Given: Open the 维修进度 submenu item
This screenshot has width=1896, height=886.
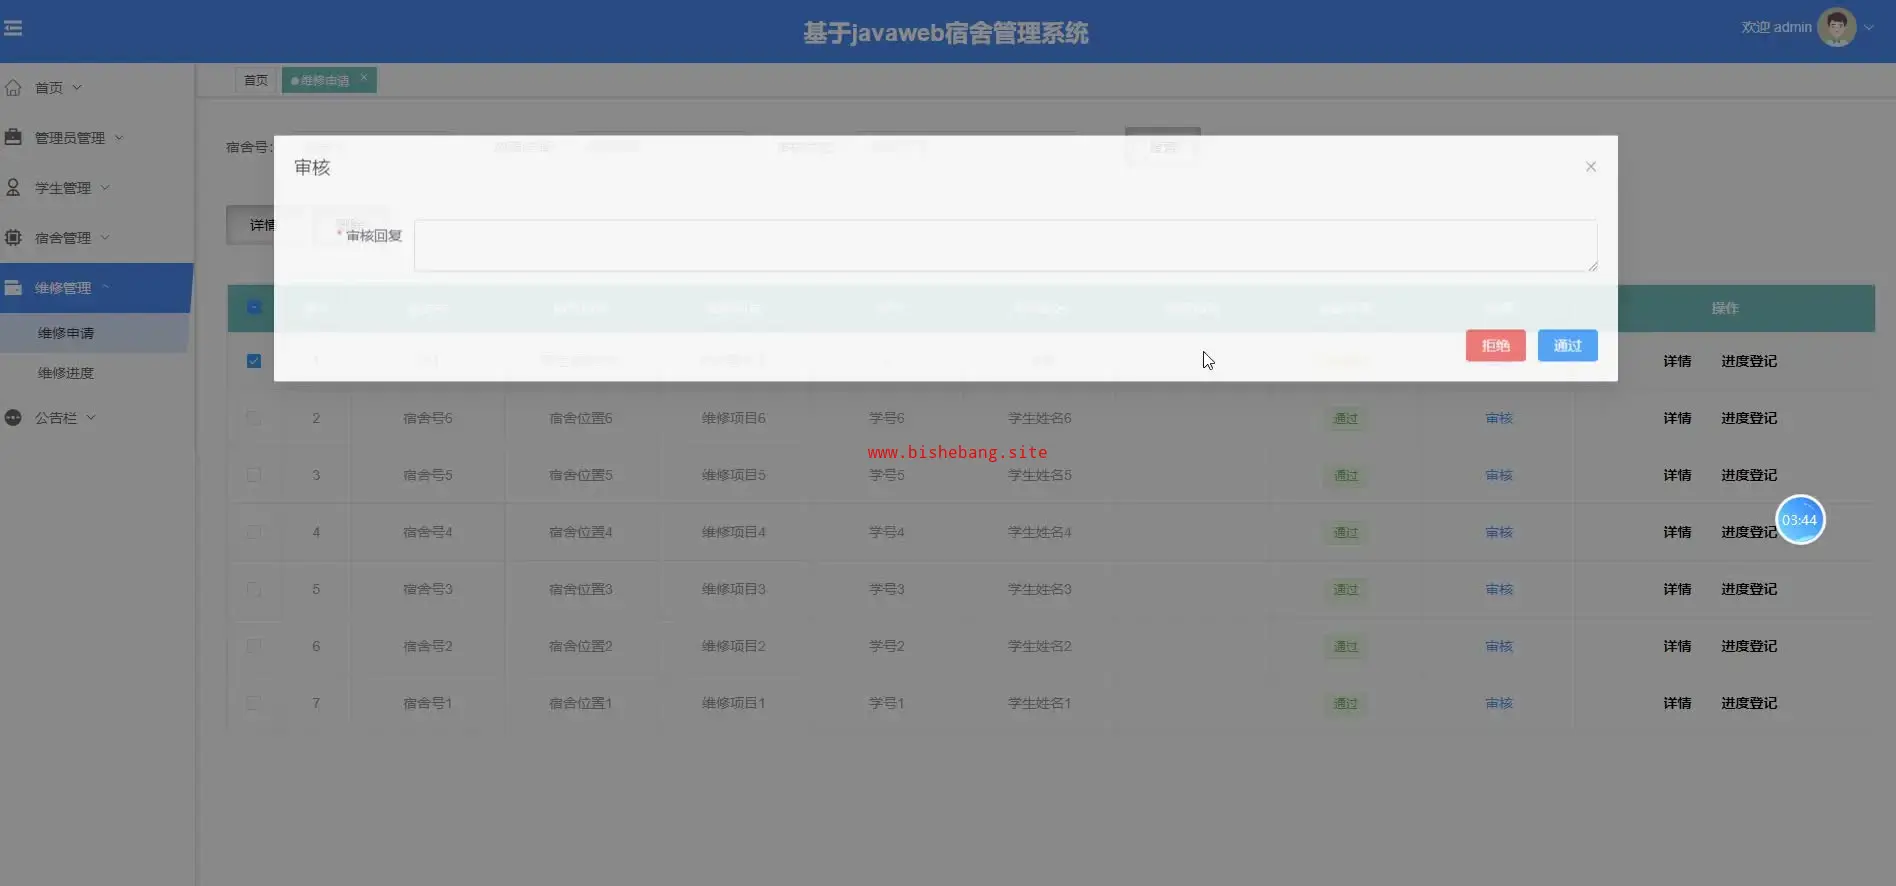Looking at the screenshot, I should 66,373.
